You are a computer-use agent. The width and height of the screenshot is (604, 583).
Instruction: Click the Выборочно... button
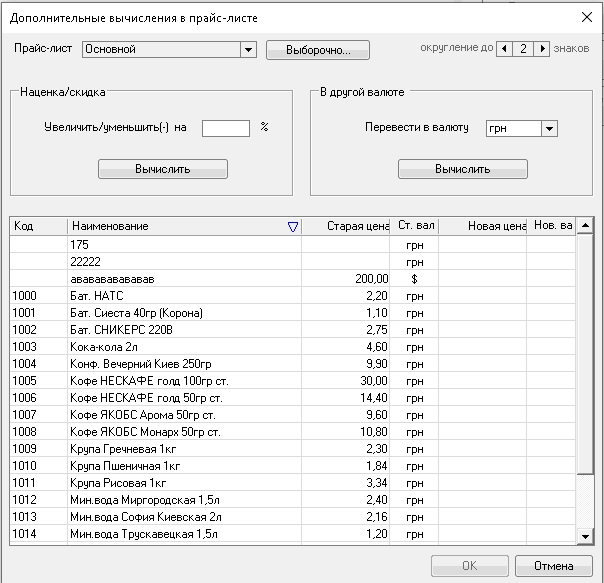pyautogui.click(x=318, y=50)
